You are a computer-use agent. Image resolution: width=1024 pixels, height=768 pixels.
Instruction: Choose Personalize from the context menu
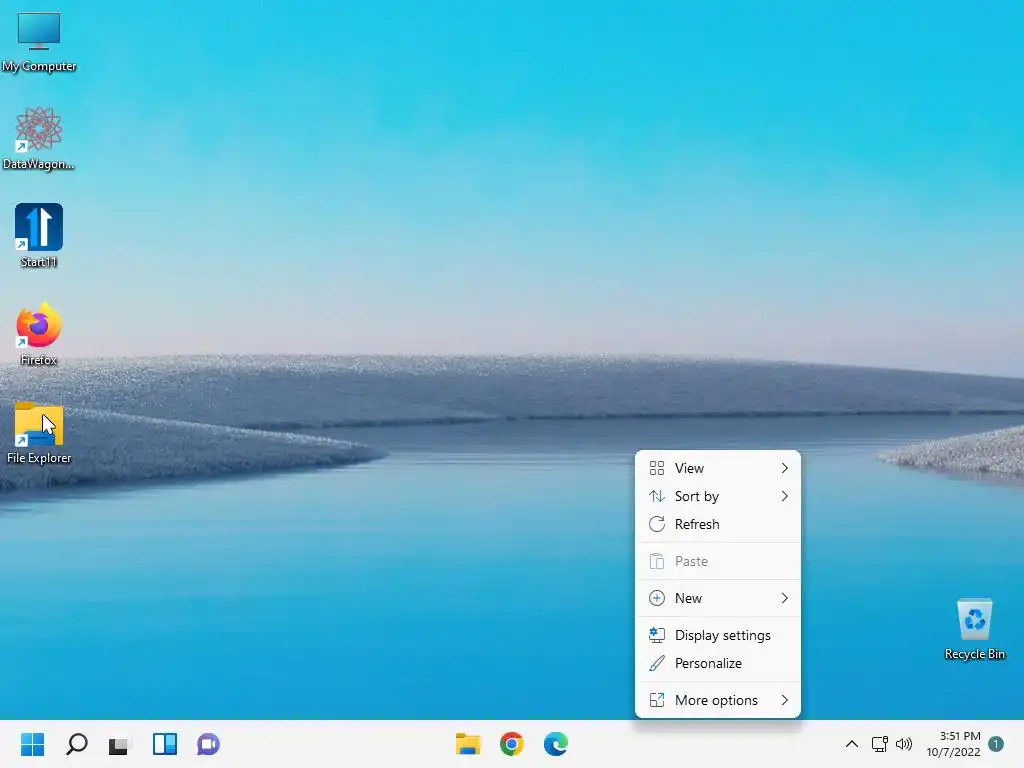point(718,664)
